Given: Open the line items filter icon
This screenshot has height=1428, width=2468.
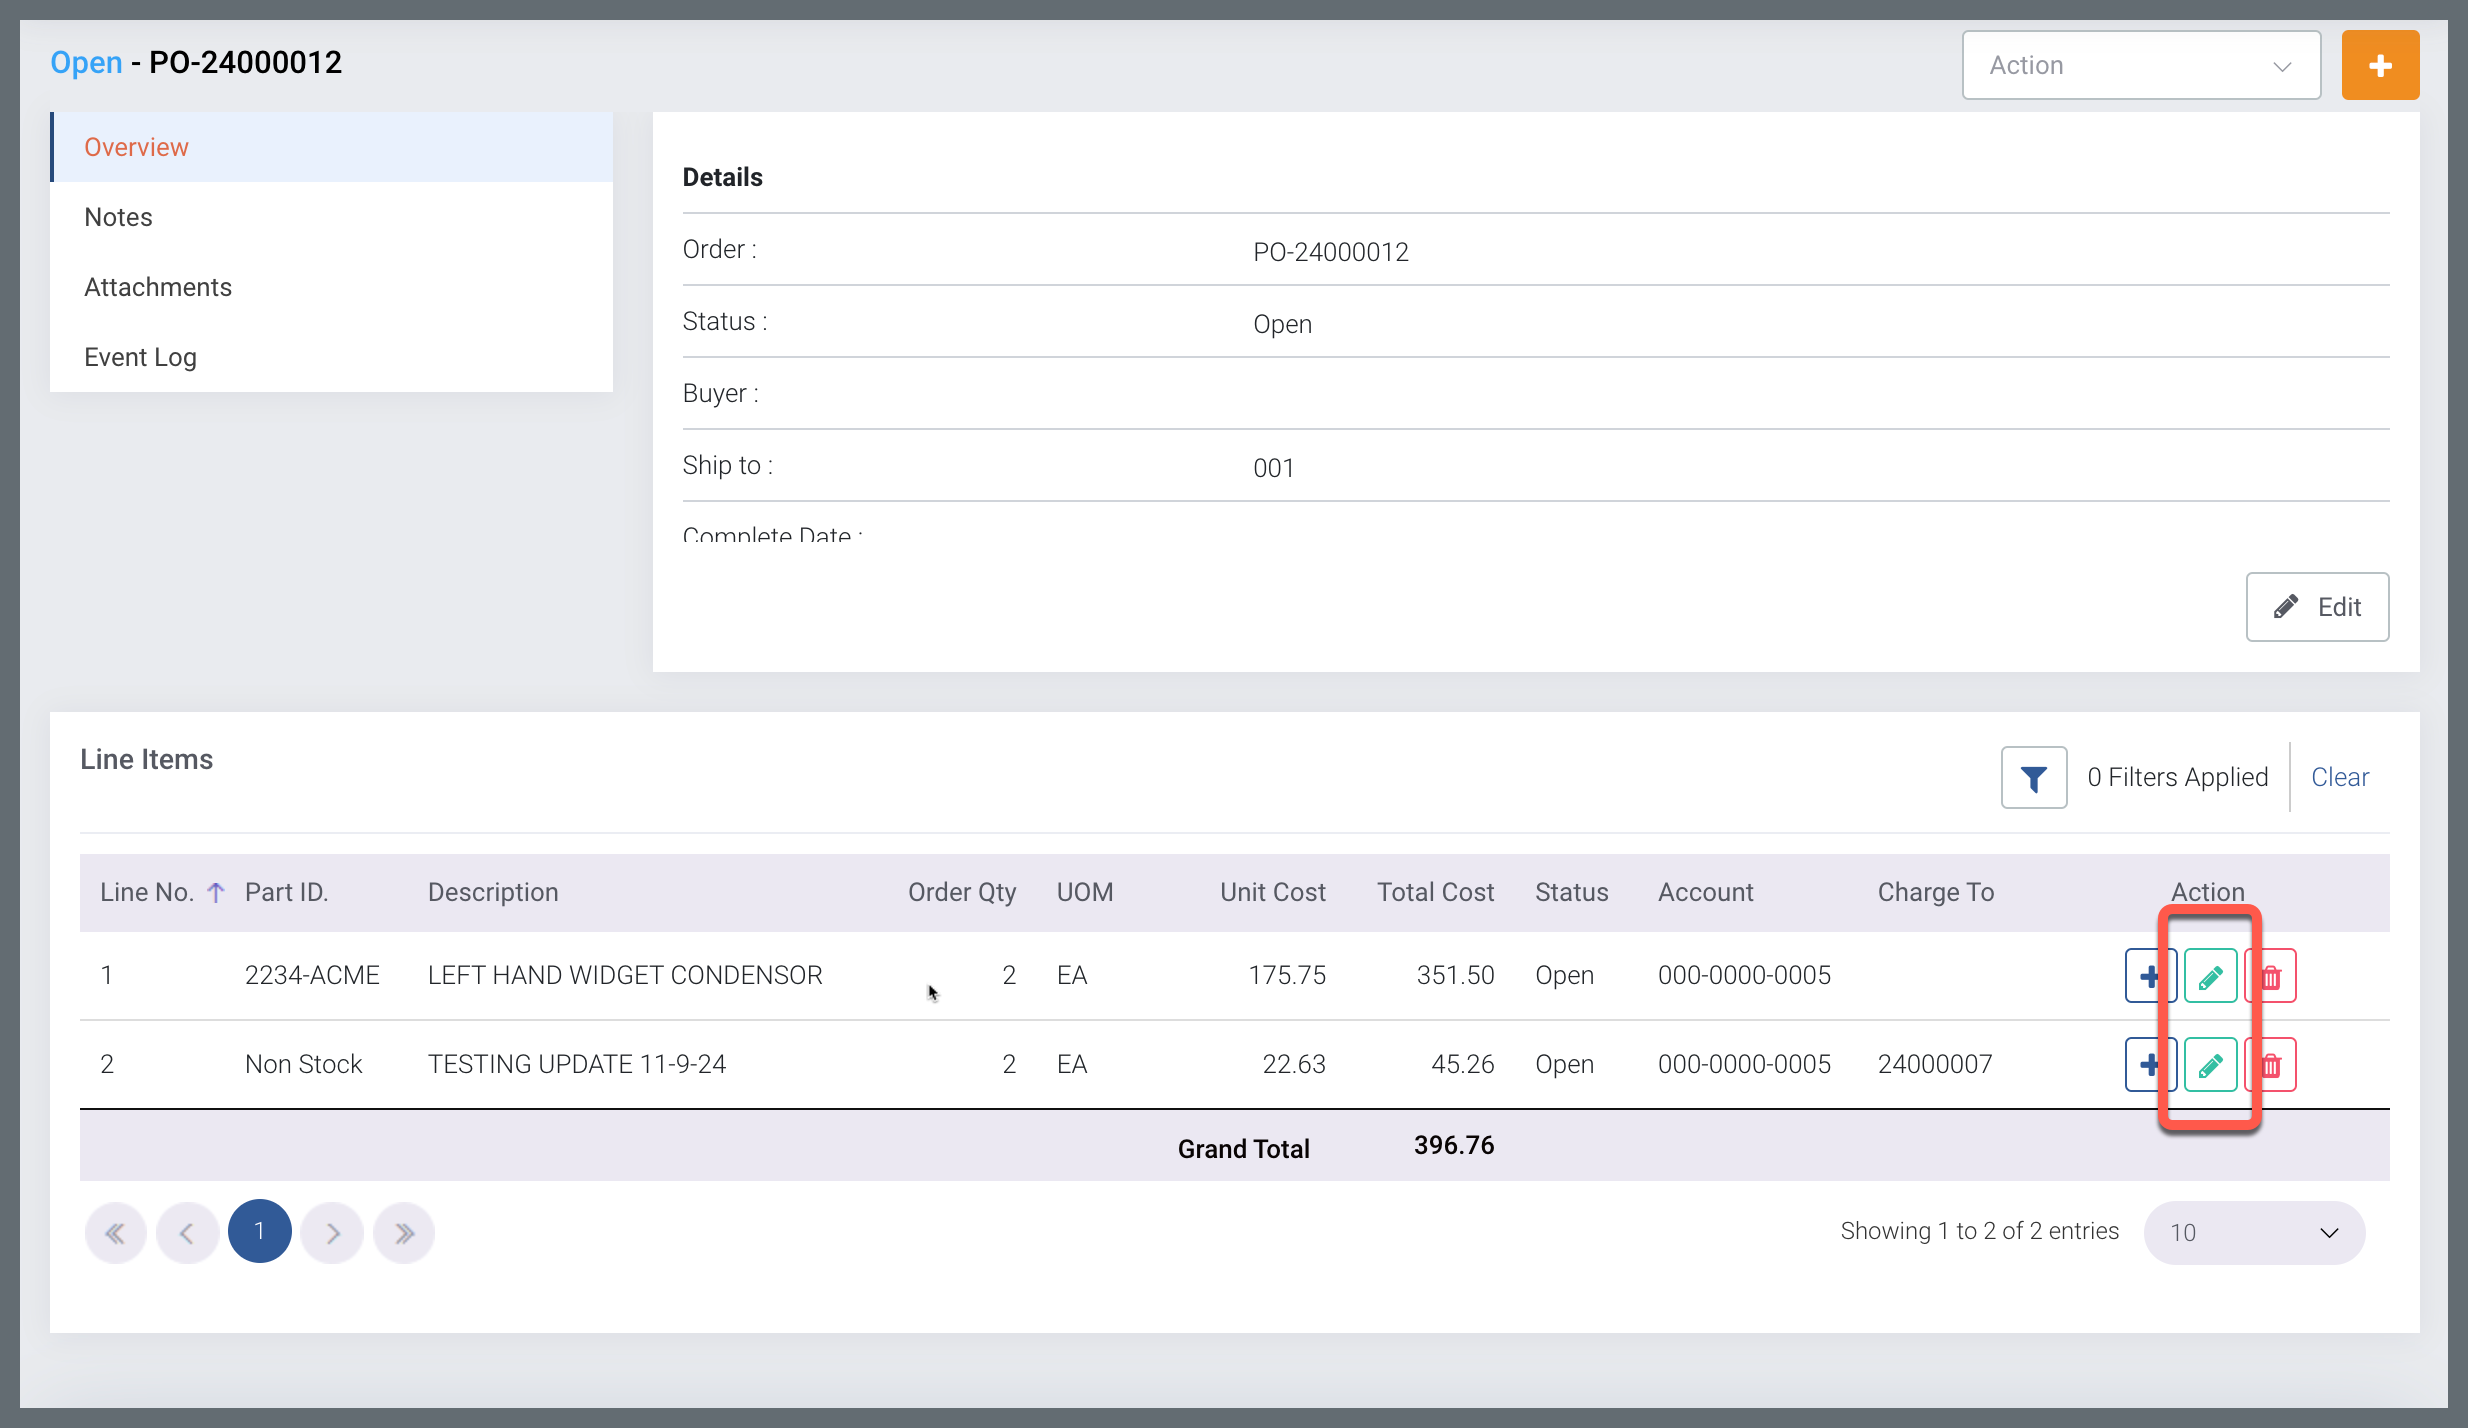Looking at the screenshot, I should 2033,778.
